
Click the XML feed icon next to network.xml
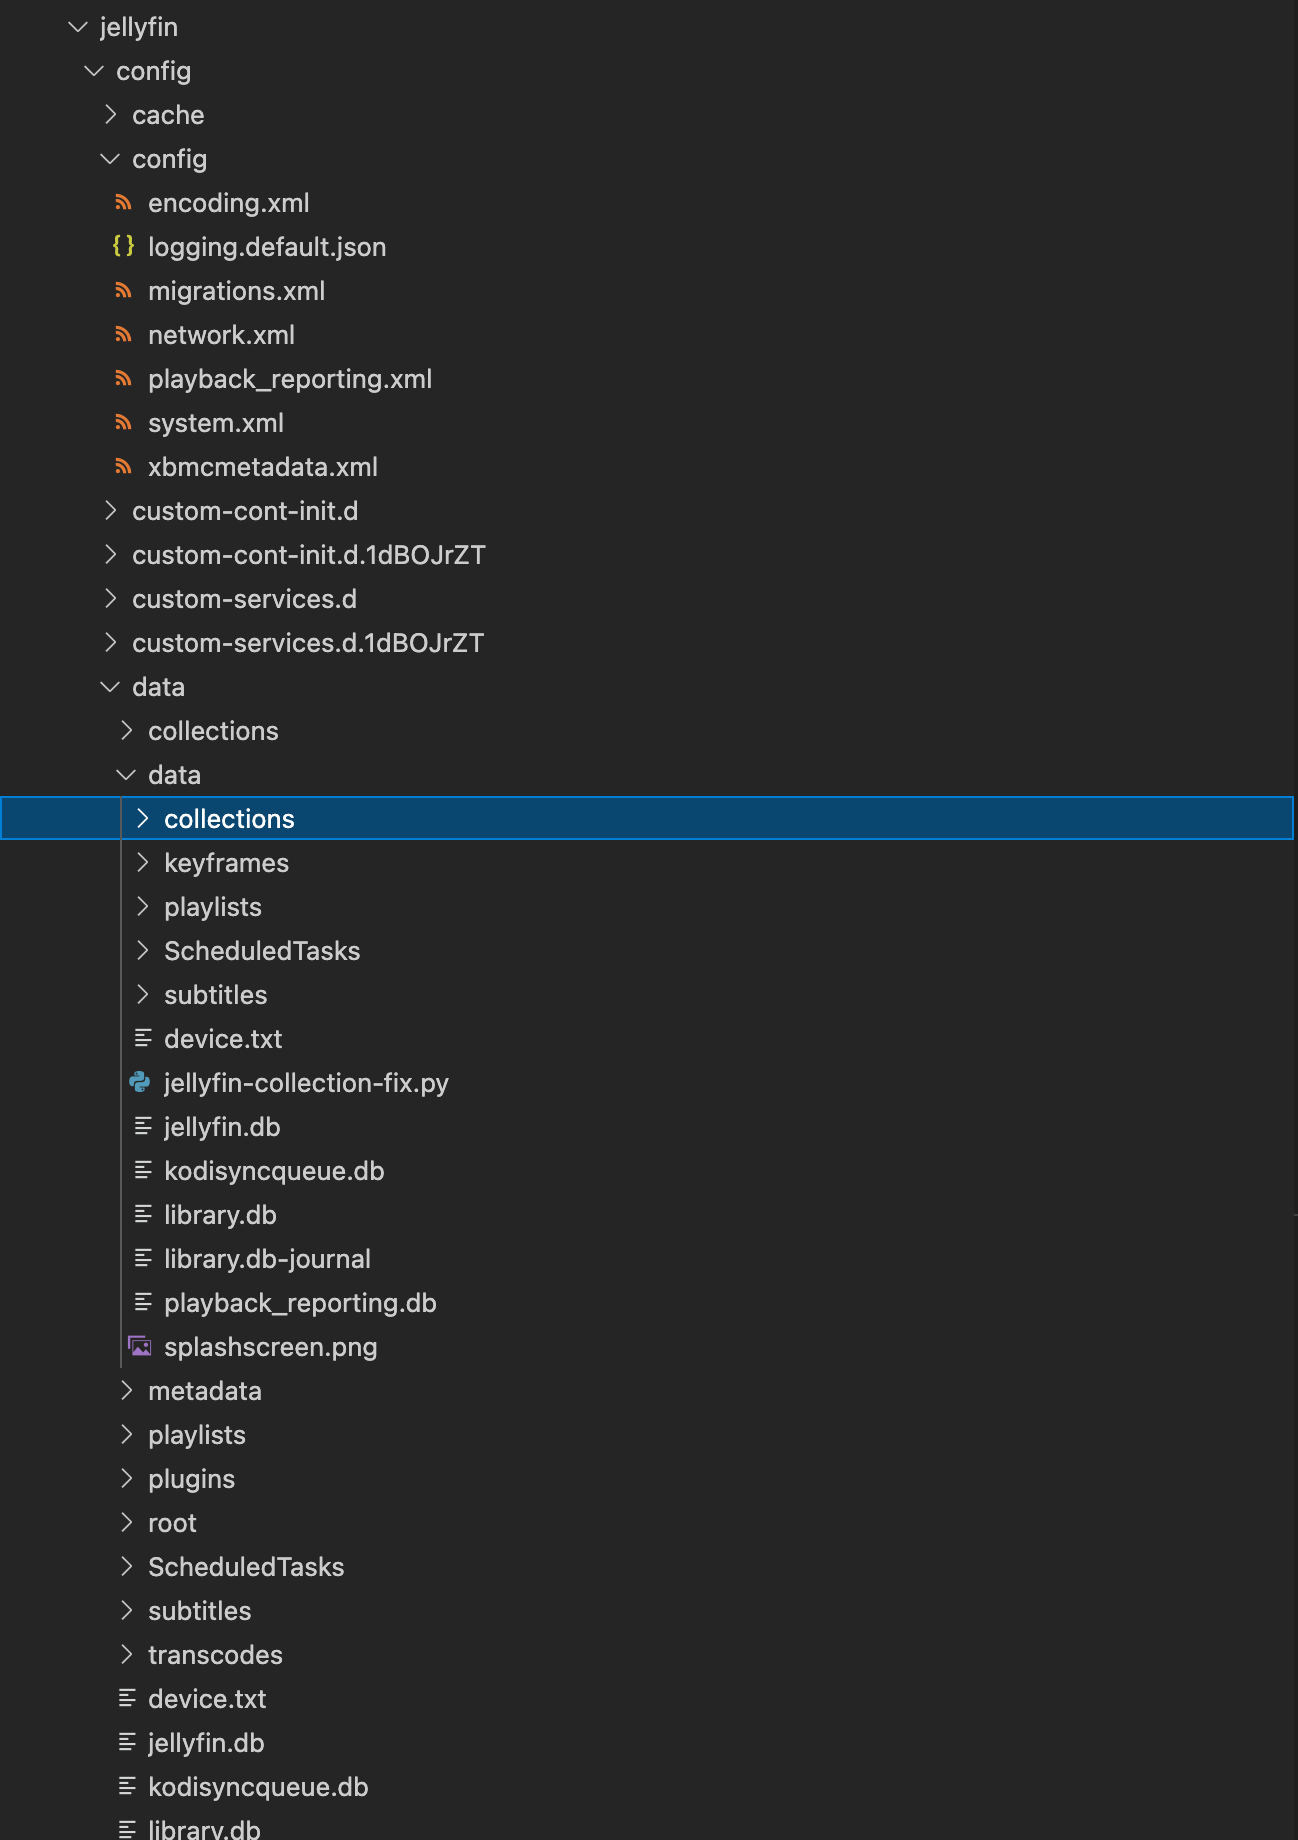(x=124, y=334)
